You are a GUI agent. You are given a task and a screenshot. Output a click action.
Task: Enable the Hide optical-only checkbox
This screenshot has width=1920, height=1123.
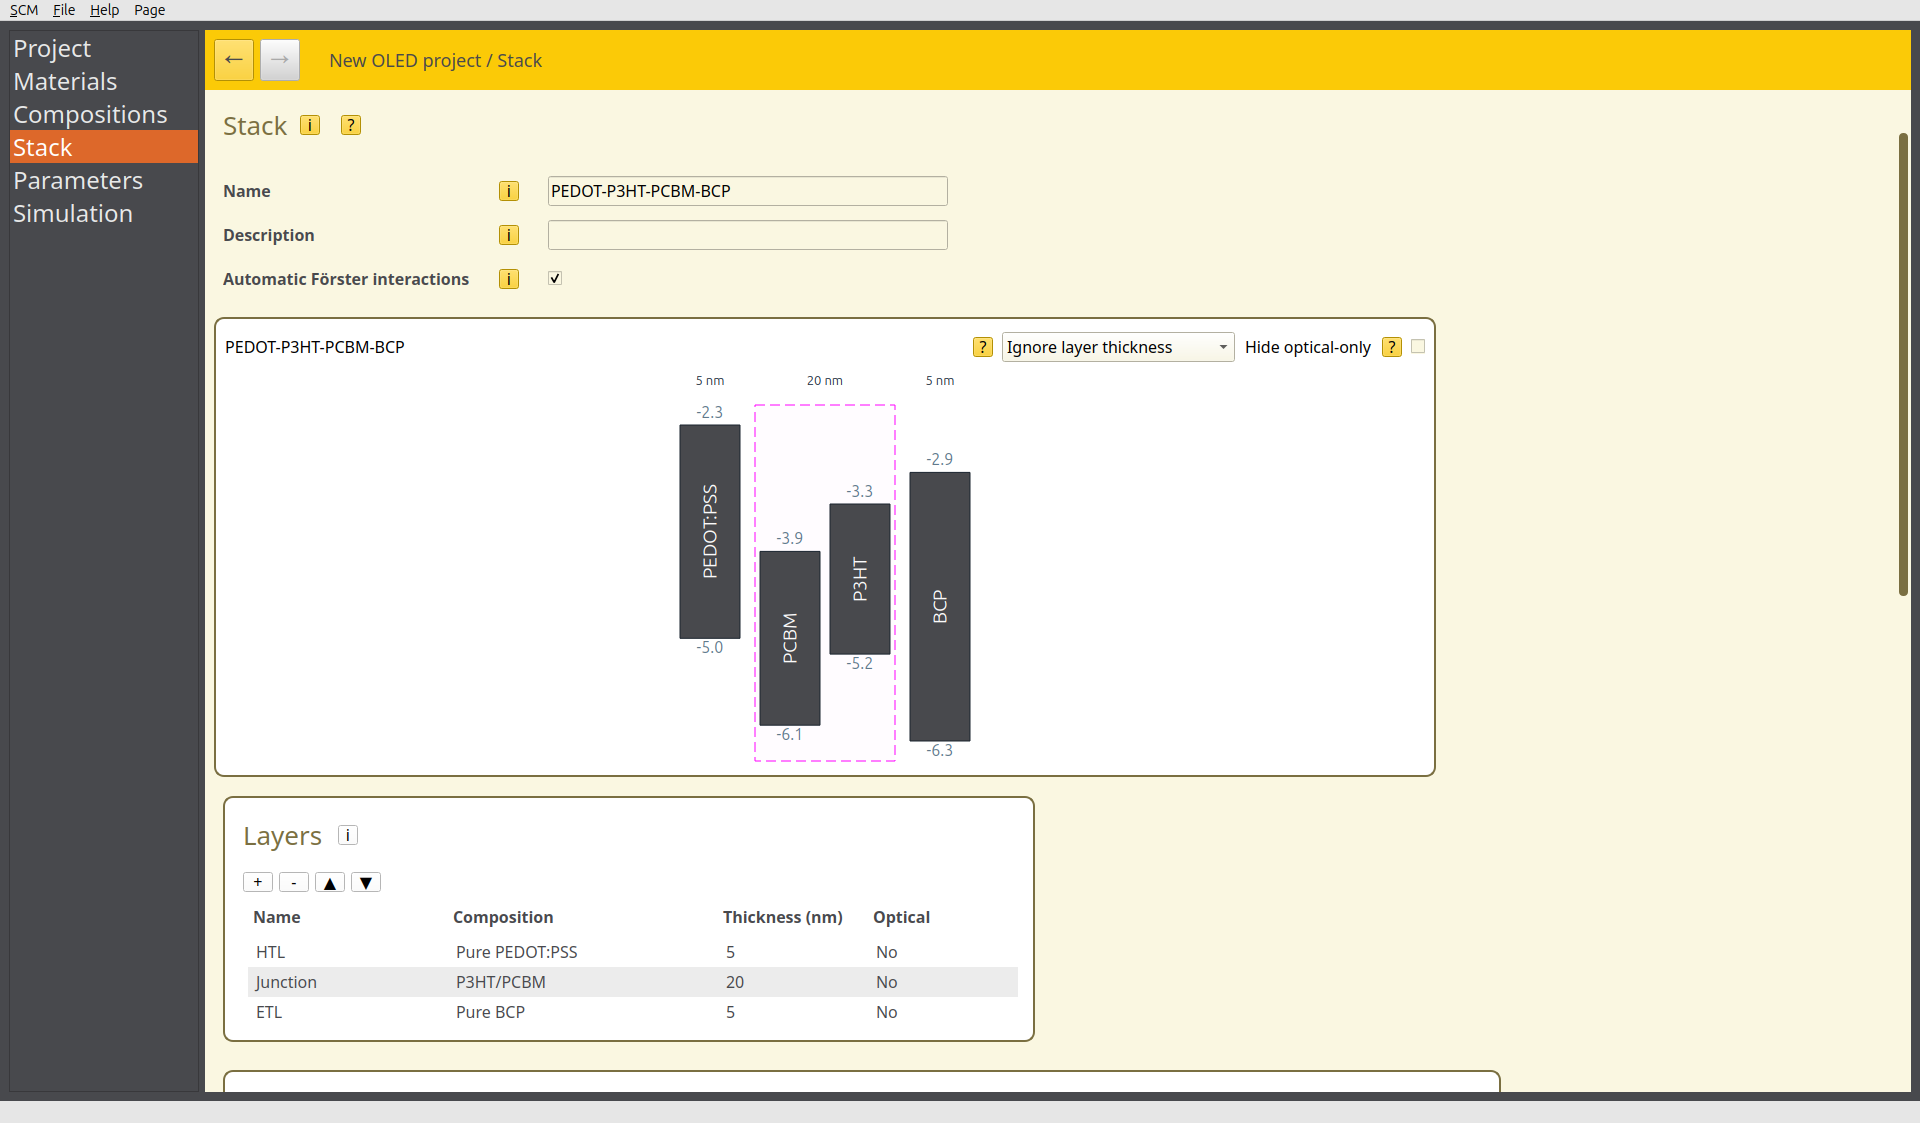tap(1417, 347)
